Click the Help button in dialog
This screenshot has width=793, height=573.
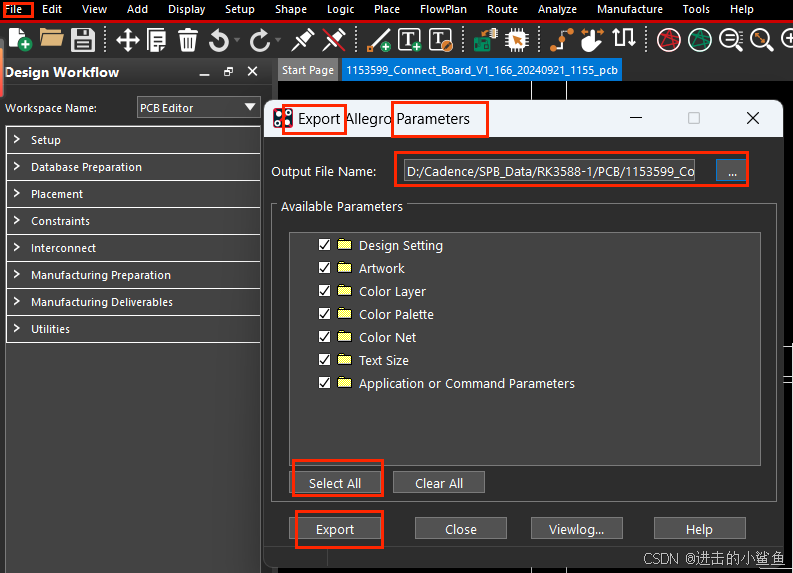699,529
